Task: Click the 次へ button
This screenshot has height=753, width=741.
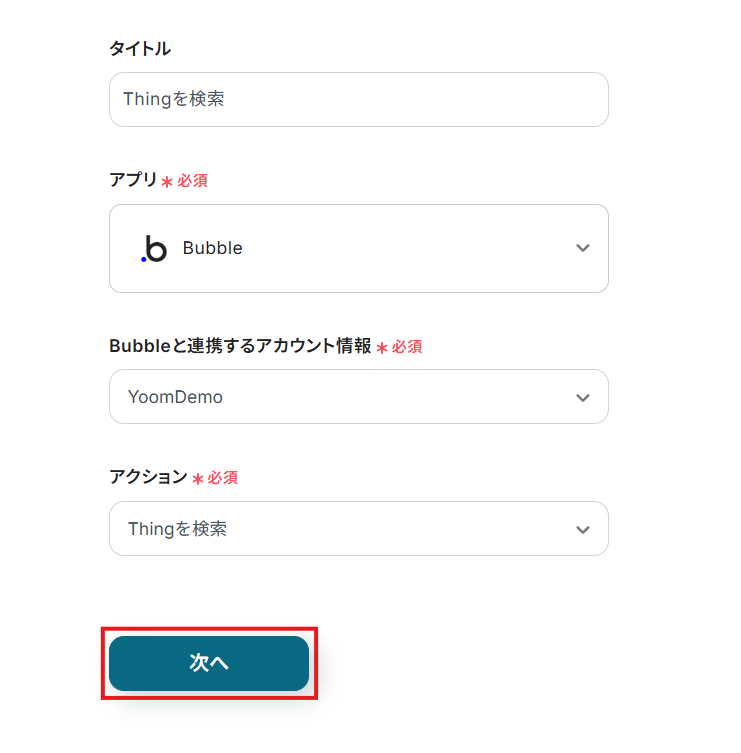Action: [x=209, y=663]
